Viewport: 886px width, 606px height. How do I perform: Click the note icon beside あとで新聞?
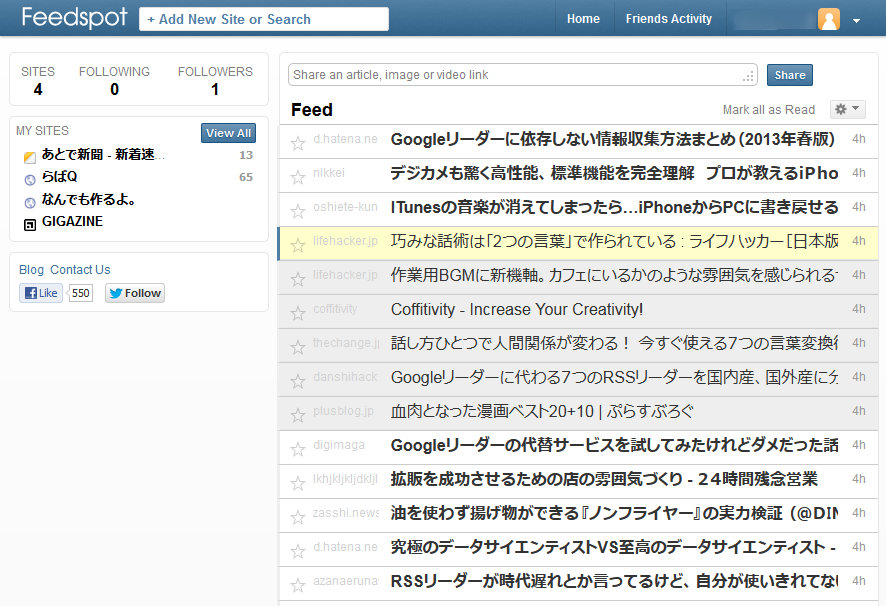[28, 157]
